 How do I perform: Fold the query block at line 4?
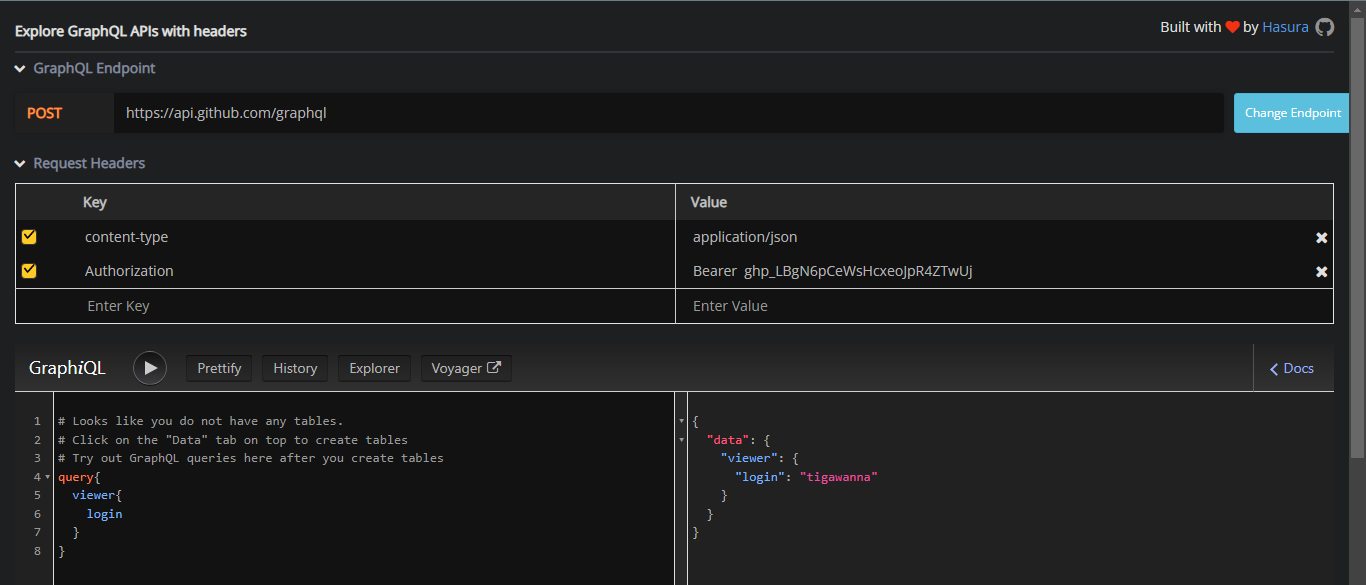47,477
